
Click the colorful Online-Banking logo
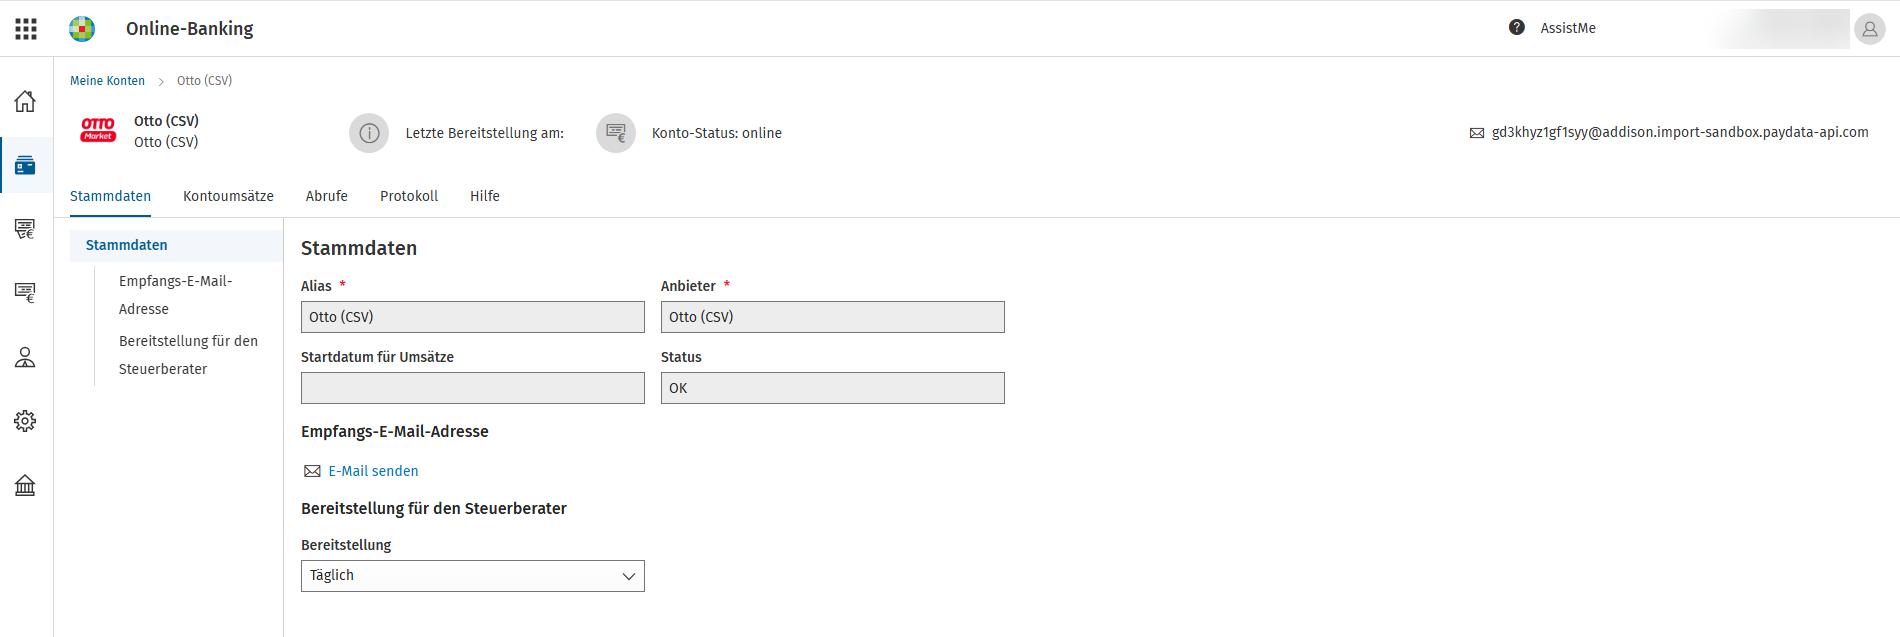[82, 29]
